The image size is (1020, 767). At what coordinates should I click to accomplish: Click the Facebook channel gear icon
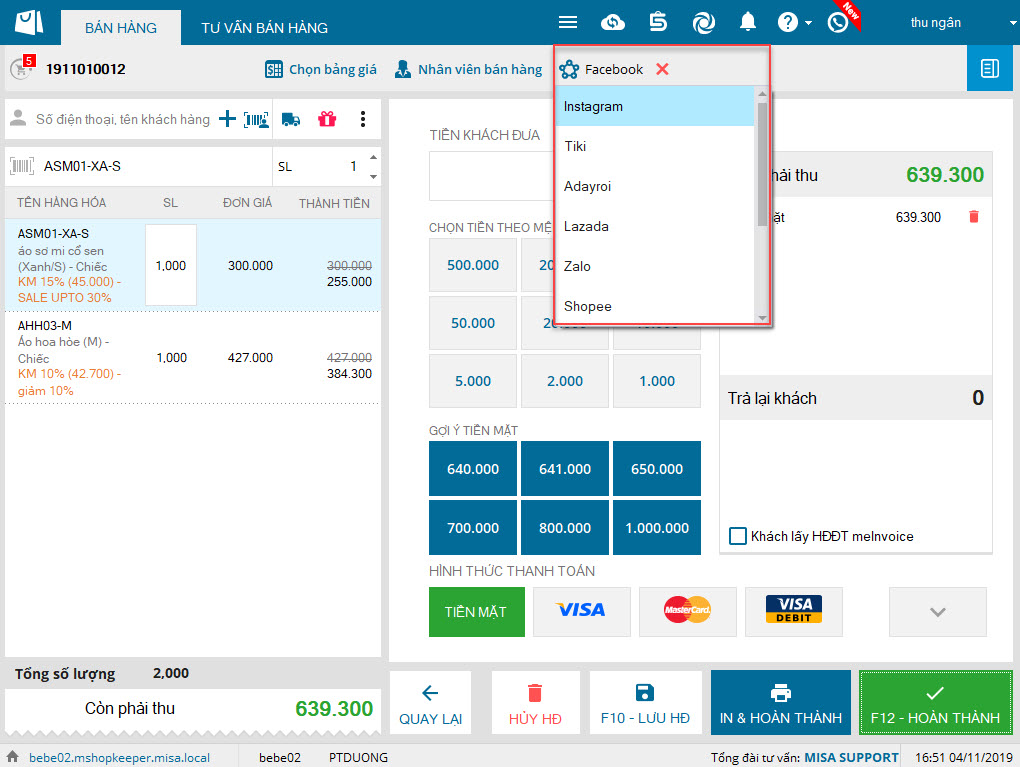(x=569, y=69)
